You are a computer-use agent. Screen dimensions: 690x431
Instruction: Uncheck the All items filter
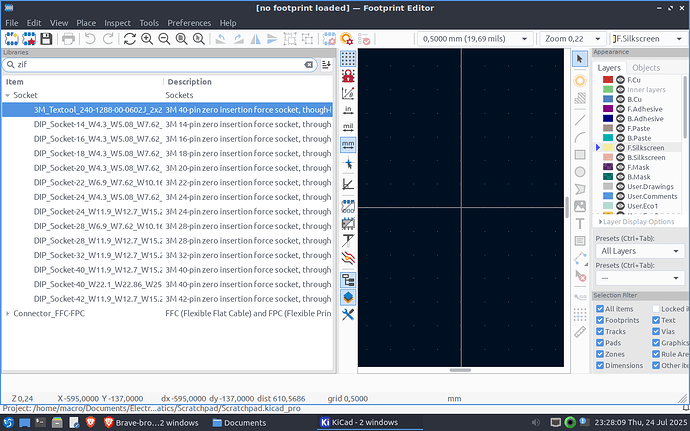pos(600,309)
